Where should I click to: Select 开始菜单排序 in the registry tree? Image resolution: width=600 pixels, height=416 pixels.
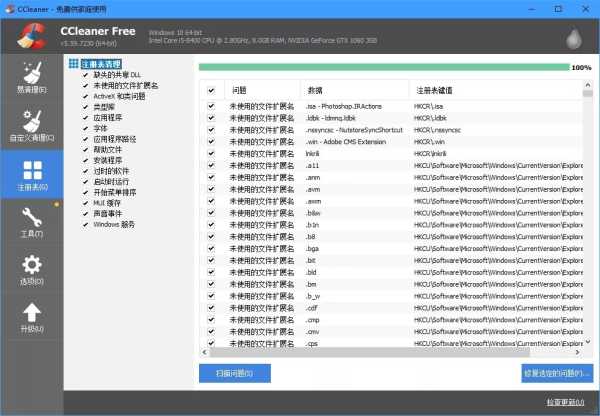point(115,193)
